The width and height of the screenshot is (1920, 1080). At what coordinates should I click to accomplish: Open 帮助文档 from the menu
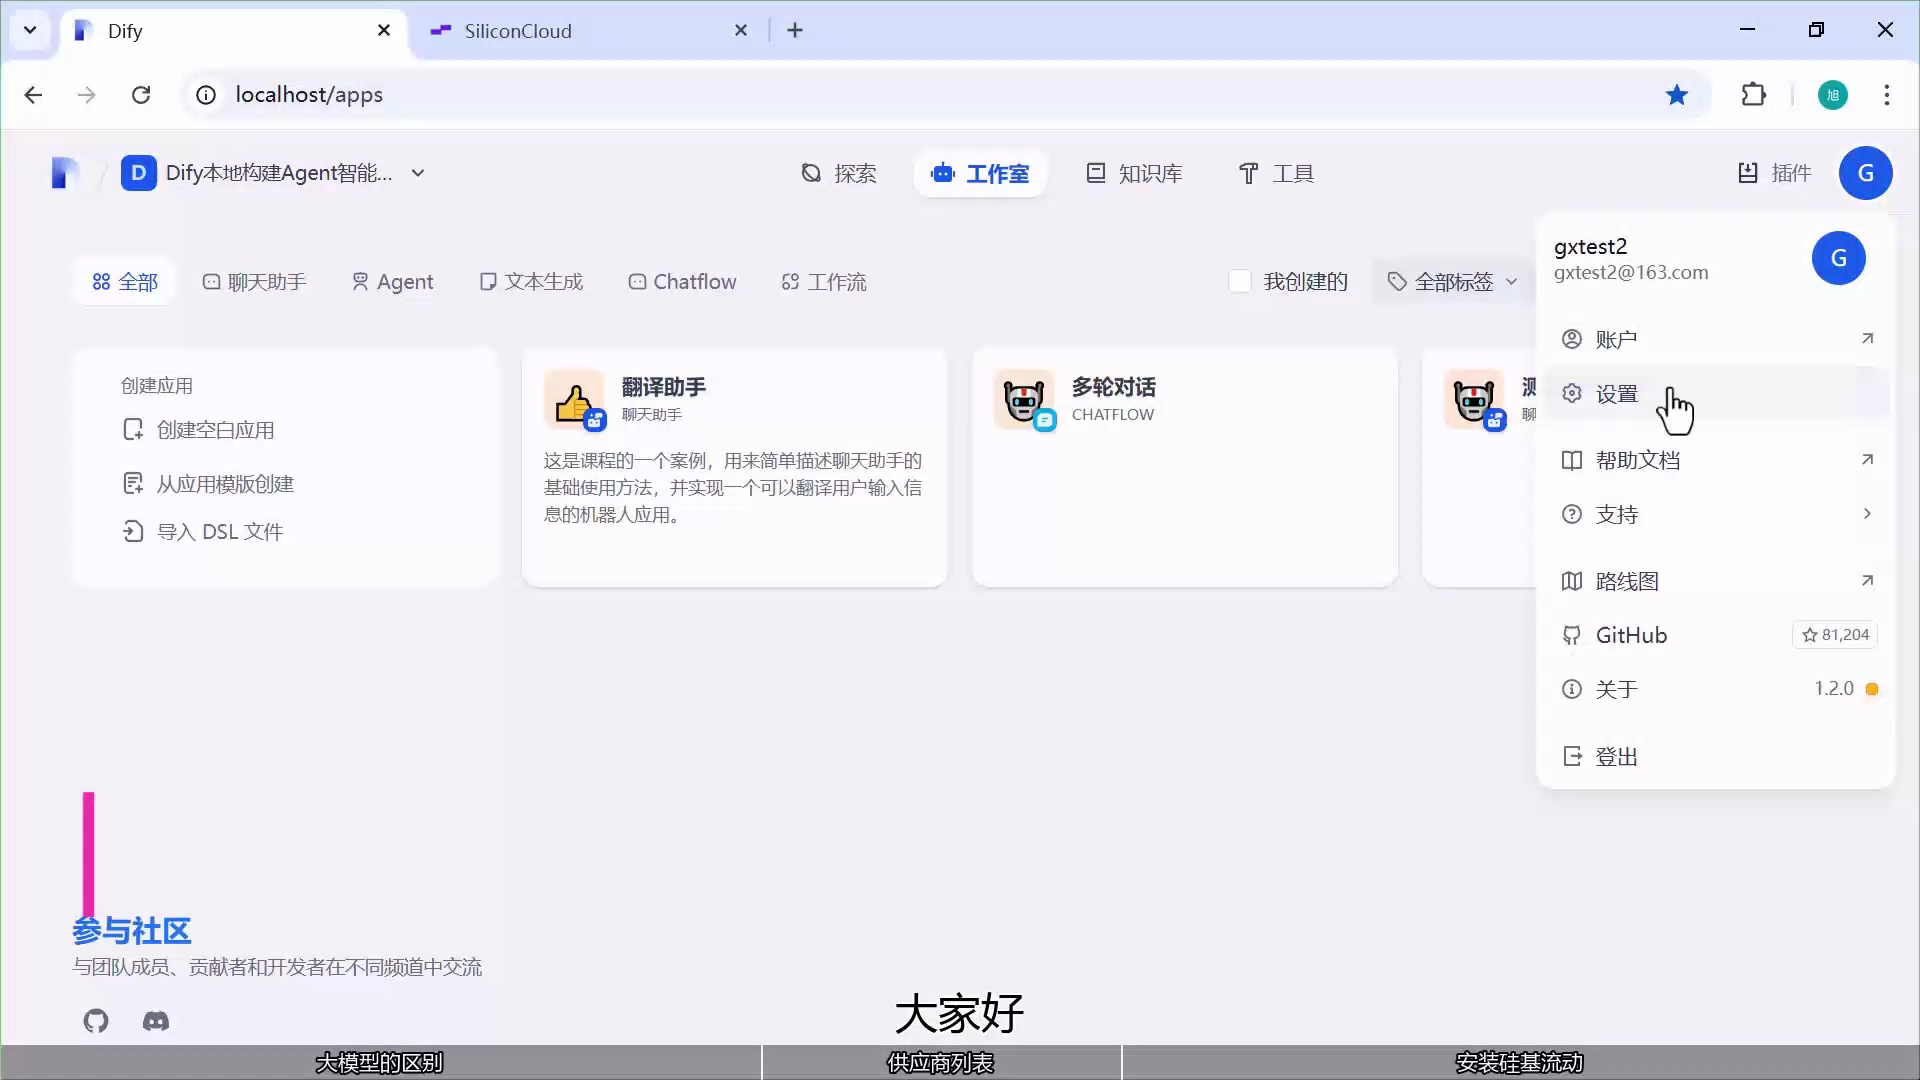pyautogui.click(x=1716, y=460)
